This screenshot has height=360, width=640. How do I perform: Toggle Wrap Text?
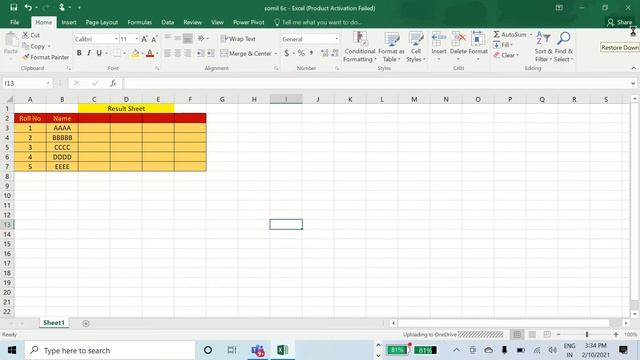238,39
